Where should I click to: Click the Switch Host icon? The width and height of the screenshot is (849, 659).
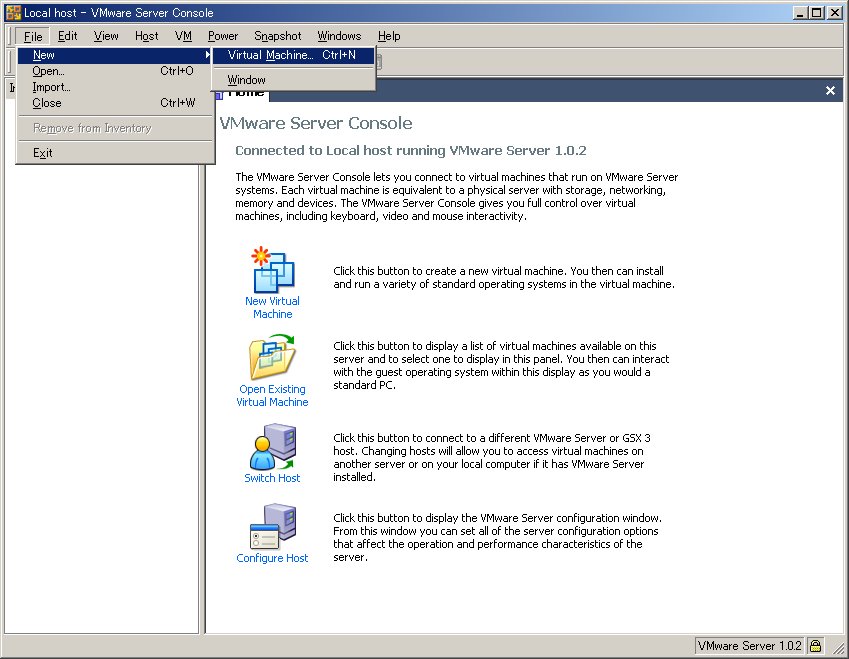tap(273, 447)
